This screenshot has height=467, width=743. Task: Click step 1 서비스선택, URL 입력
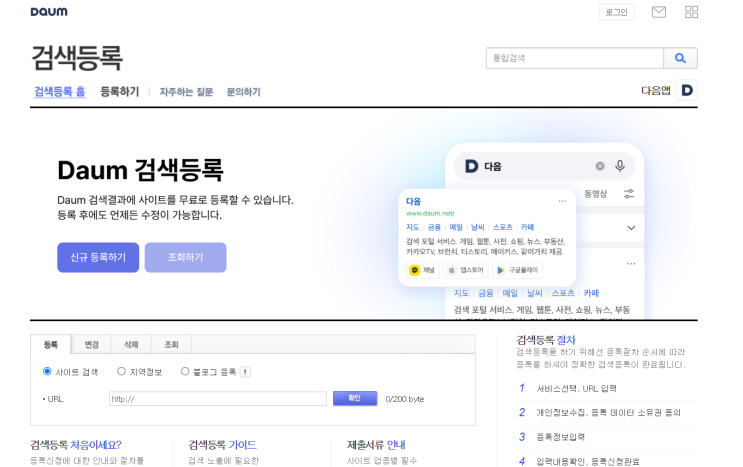(576, 388)
